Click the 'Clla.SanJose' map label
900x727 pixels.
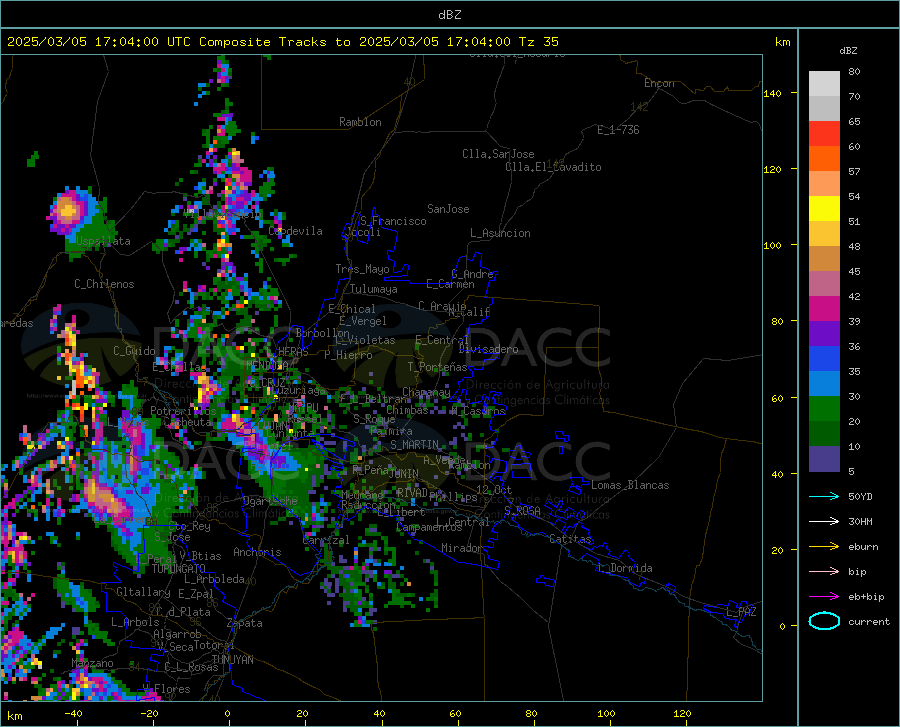click(498, 154)
